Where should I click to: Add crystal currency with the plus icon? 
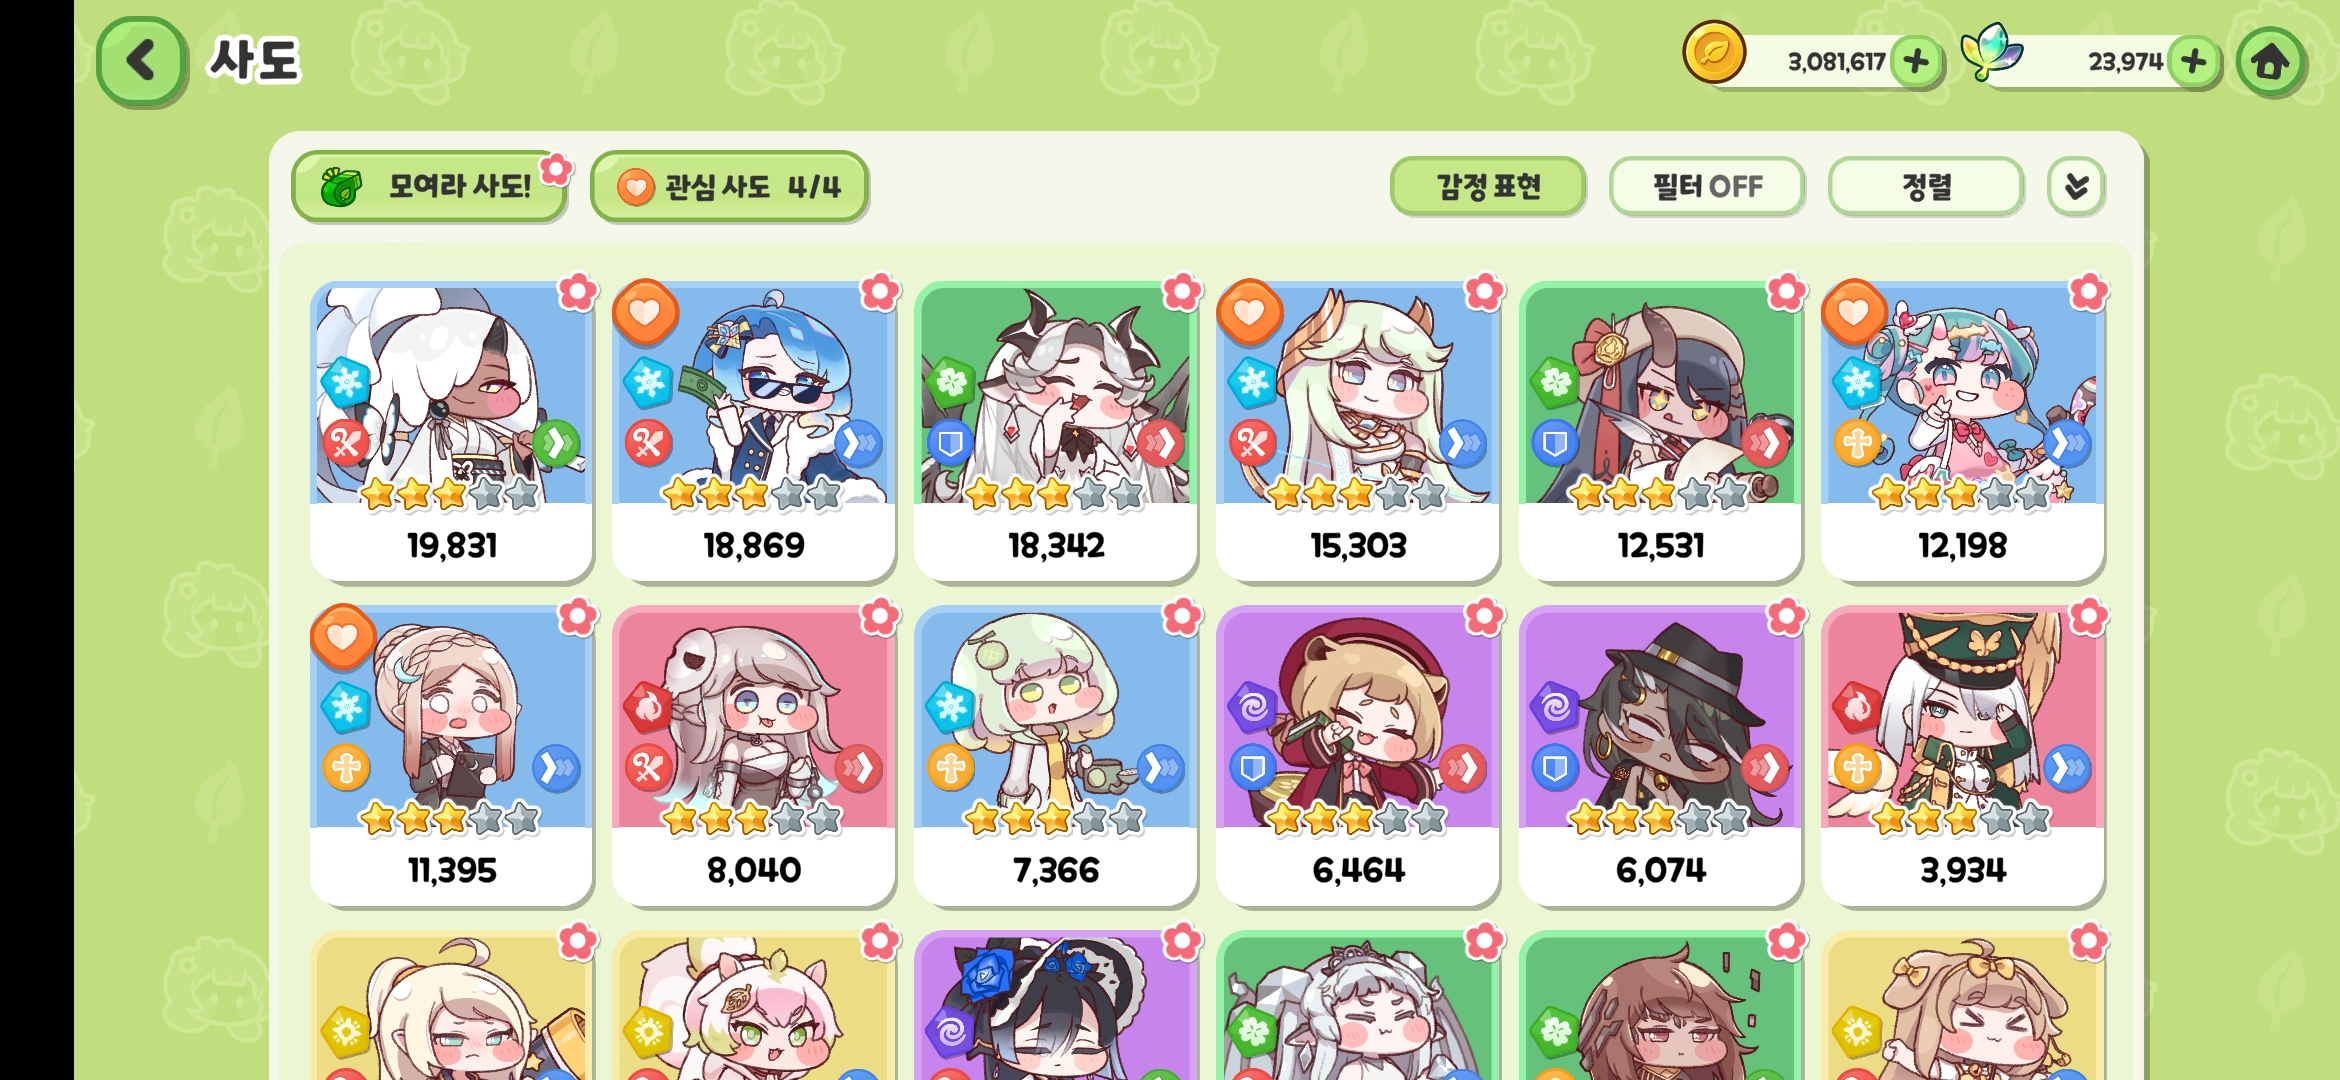coord(2194,62)
